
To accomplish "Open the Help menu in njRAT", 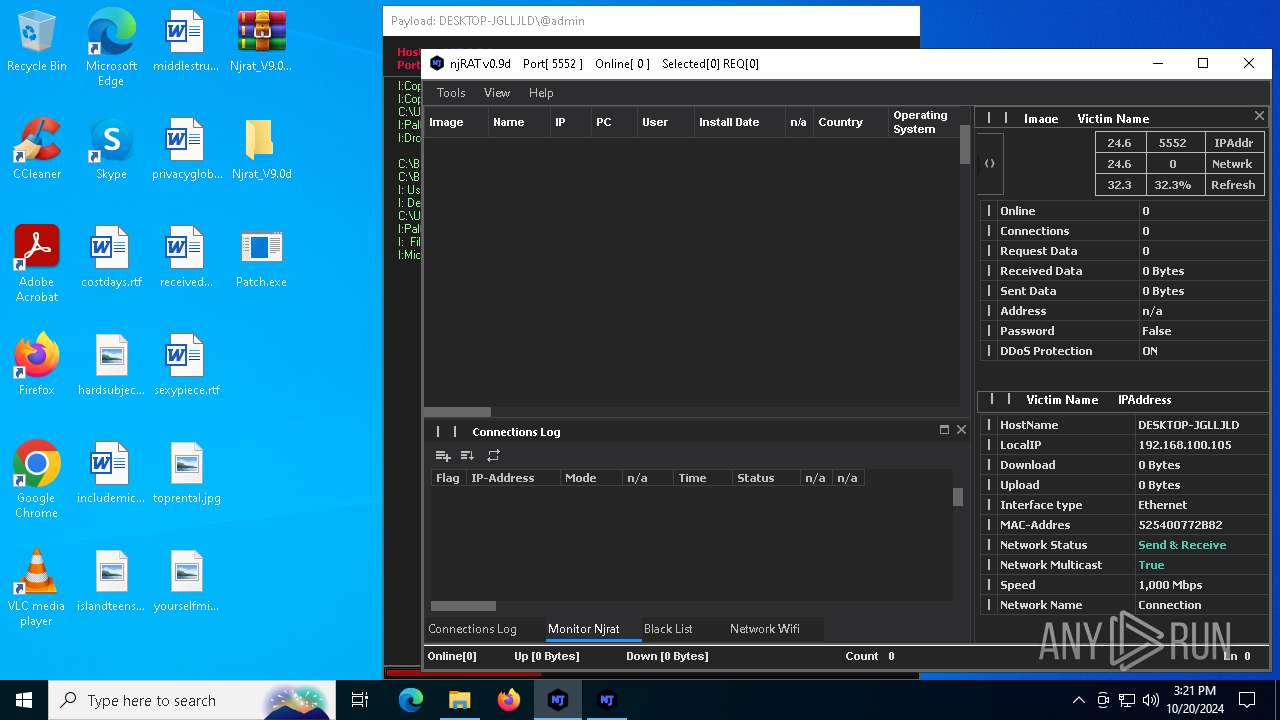I will point(541,93).
